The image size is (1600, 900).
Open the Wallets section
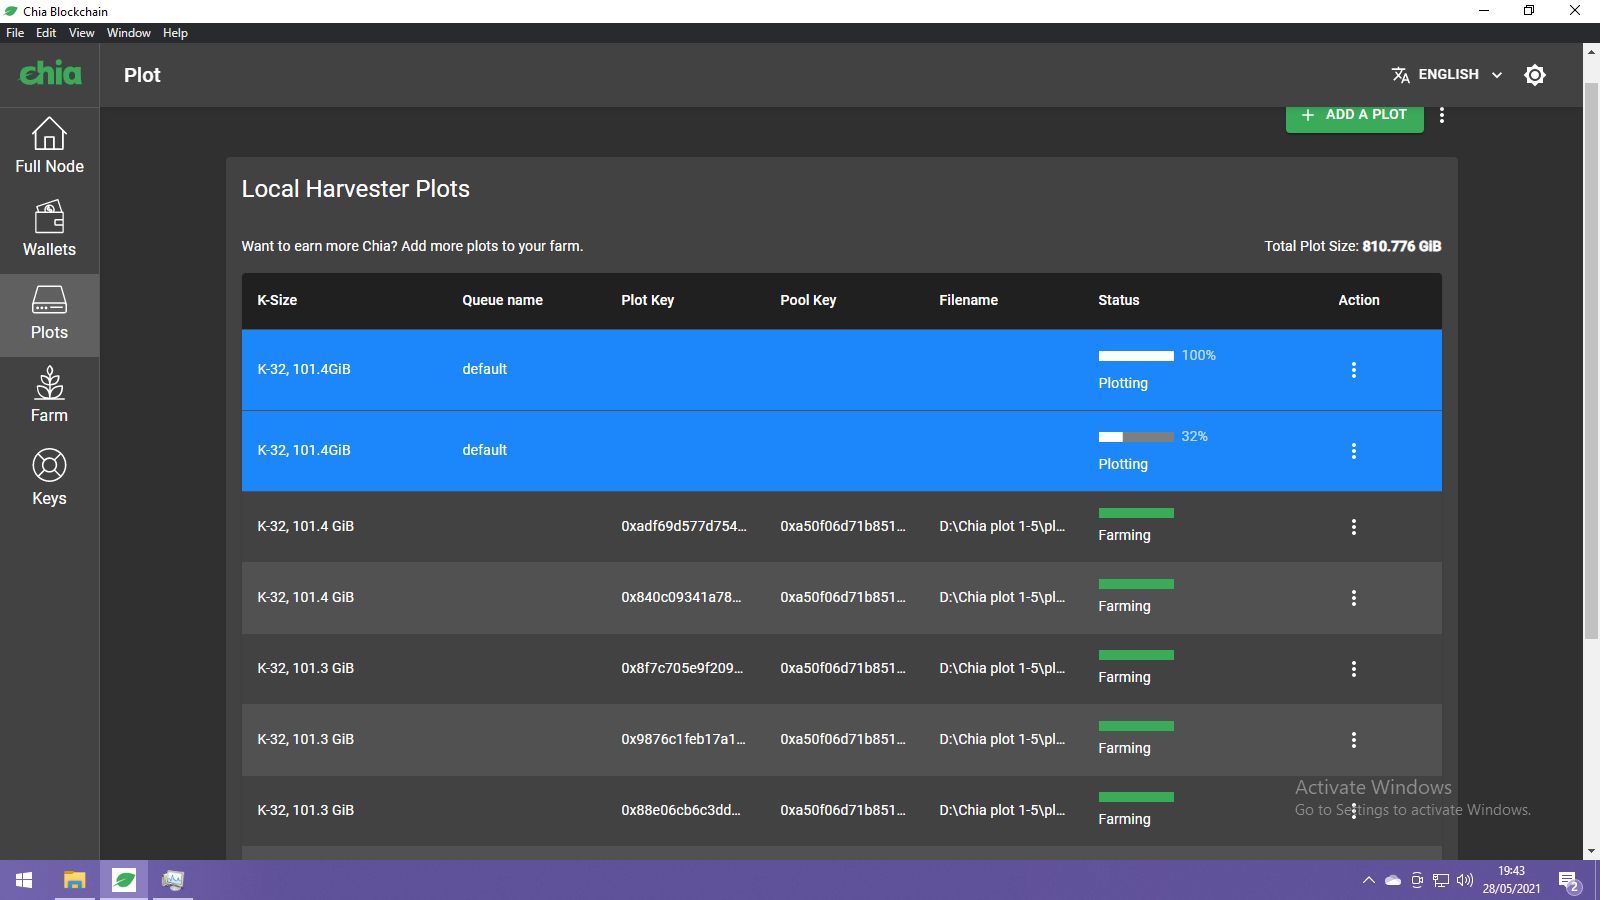point(49,230)
